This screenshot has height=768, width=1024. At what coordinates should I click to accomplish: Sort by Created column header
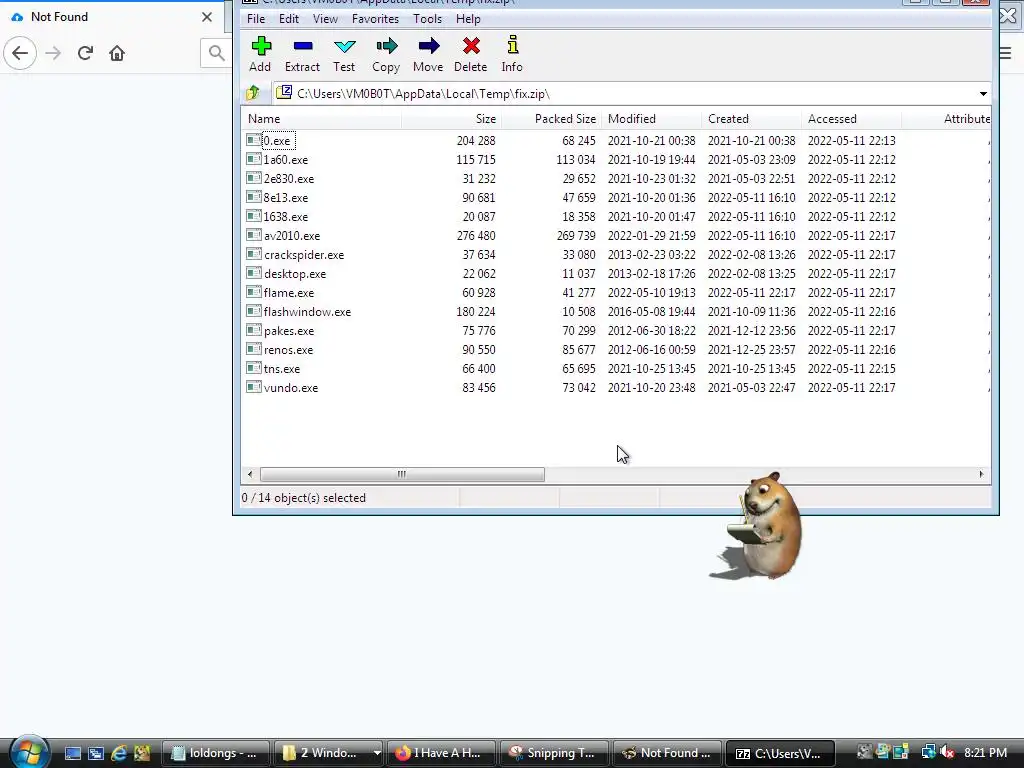(x=751, y=119)
